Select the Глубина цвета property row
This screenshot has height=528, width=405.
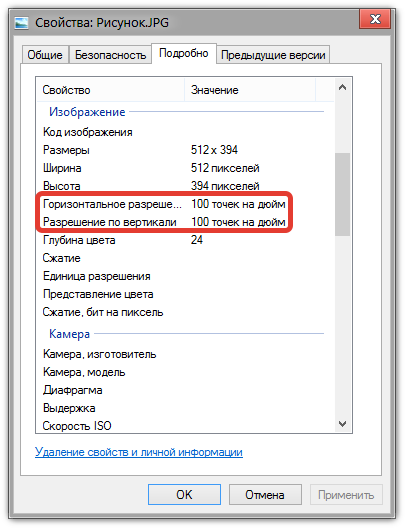(185, 240)
